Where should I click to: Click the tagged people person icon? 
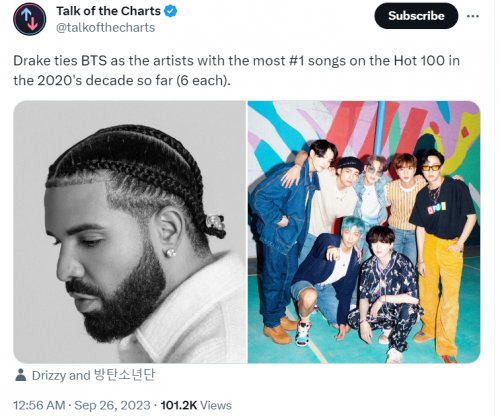pos(21,375)
